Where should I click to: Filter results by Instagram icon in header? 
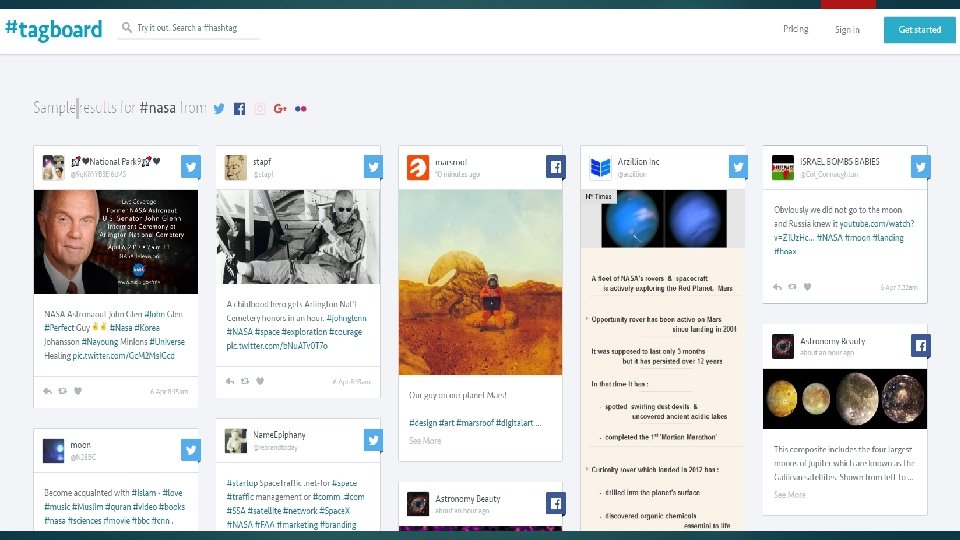[x=260, y=108]
